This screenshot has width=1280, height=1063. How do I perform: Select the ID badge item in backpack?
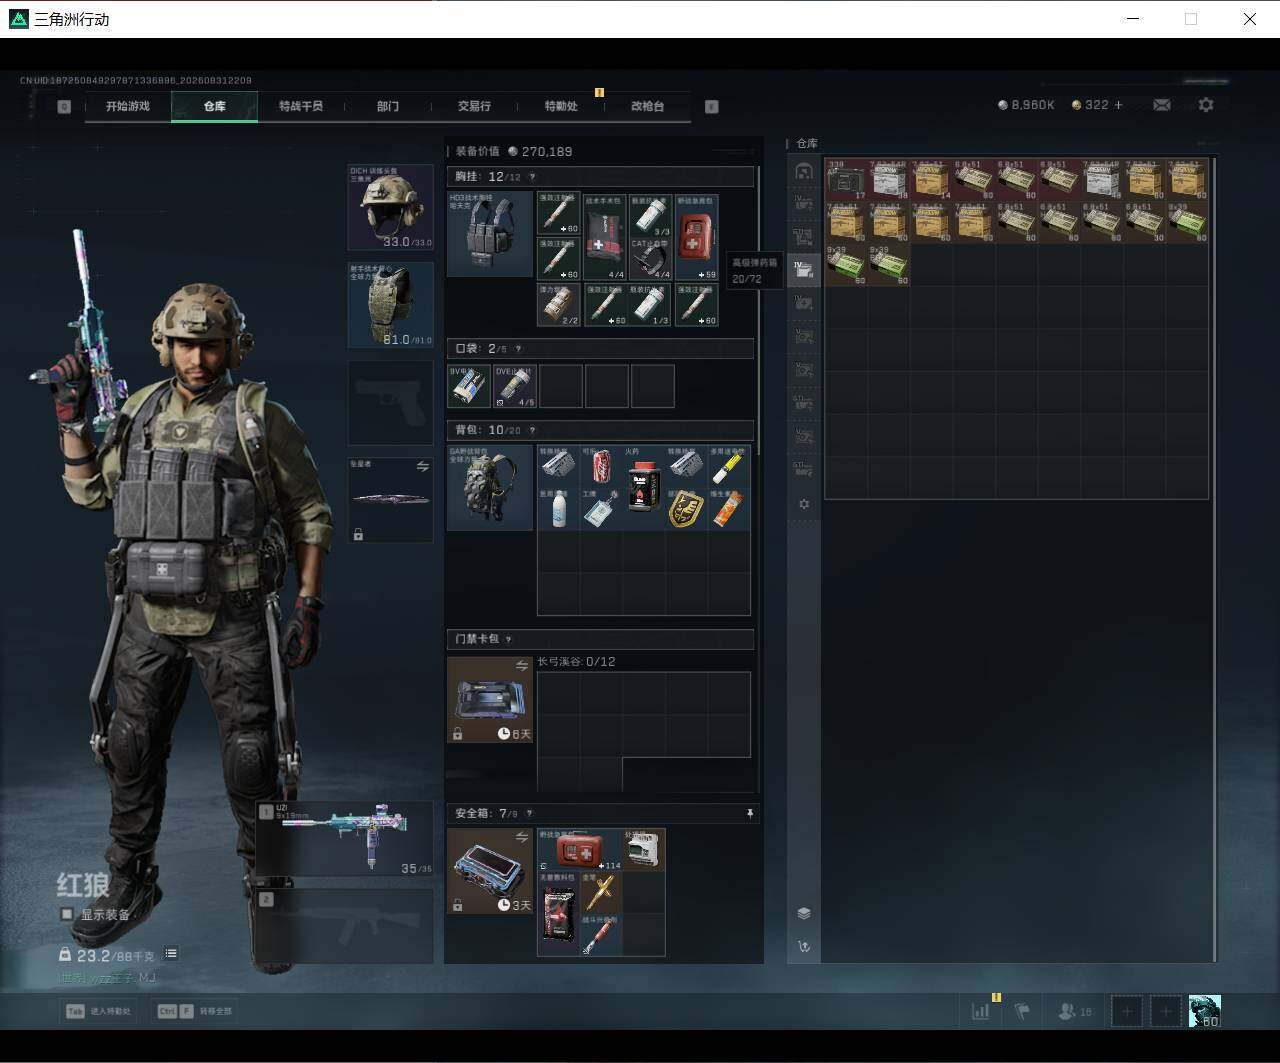pos(601,509)
